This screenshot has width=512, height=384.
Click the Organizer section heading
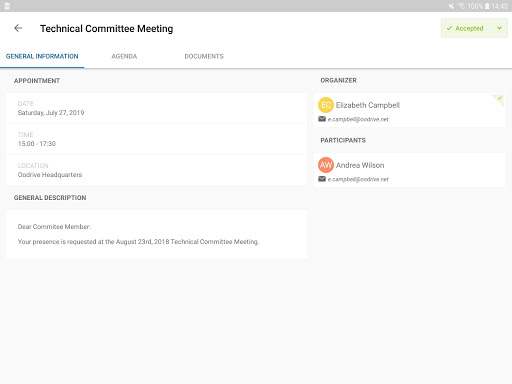click(339, 80)
